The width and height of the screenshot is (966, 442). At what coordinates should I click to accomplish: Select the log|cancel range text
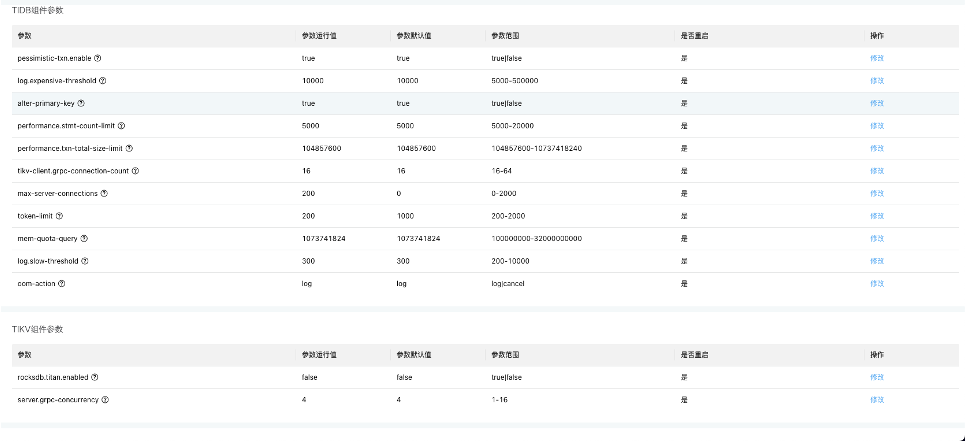tap(508, 284)
